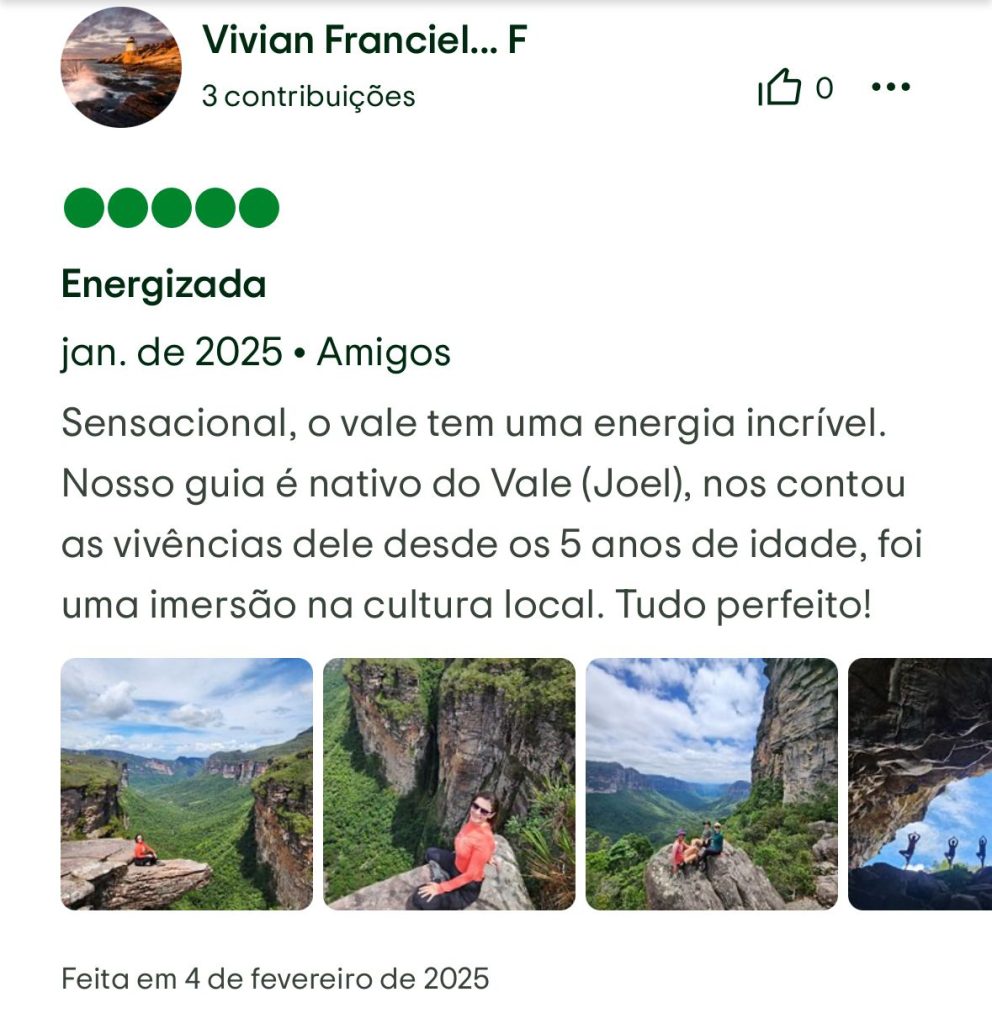Click the 3 contribuições text
This screenshot has height=1024, width=992.
tap(308, 96)
